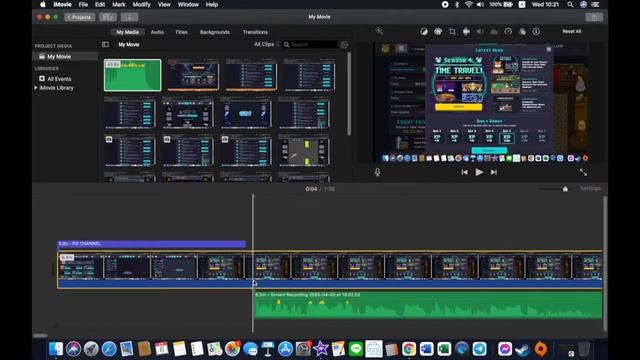640x360 pixels.
Task: Select the green audio waveform clip thumbnail
Action: click(x=133, y=75)
